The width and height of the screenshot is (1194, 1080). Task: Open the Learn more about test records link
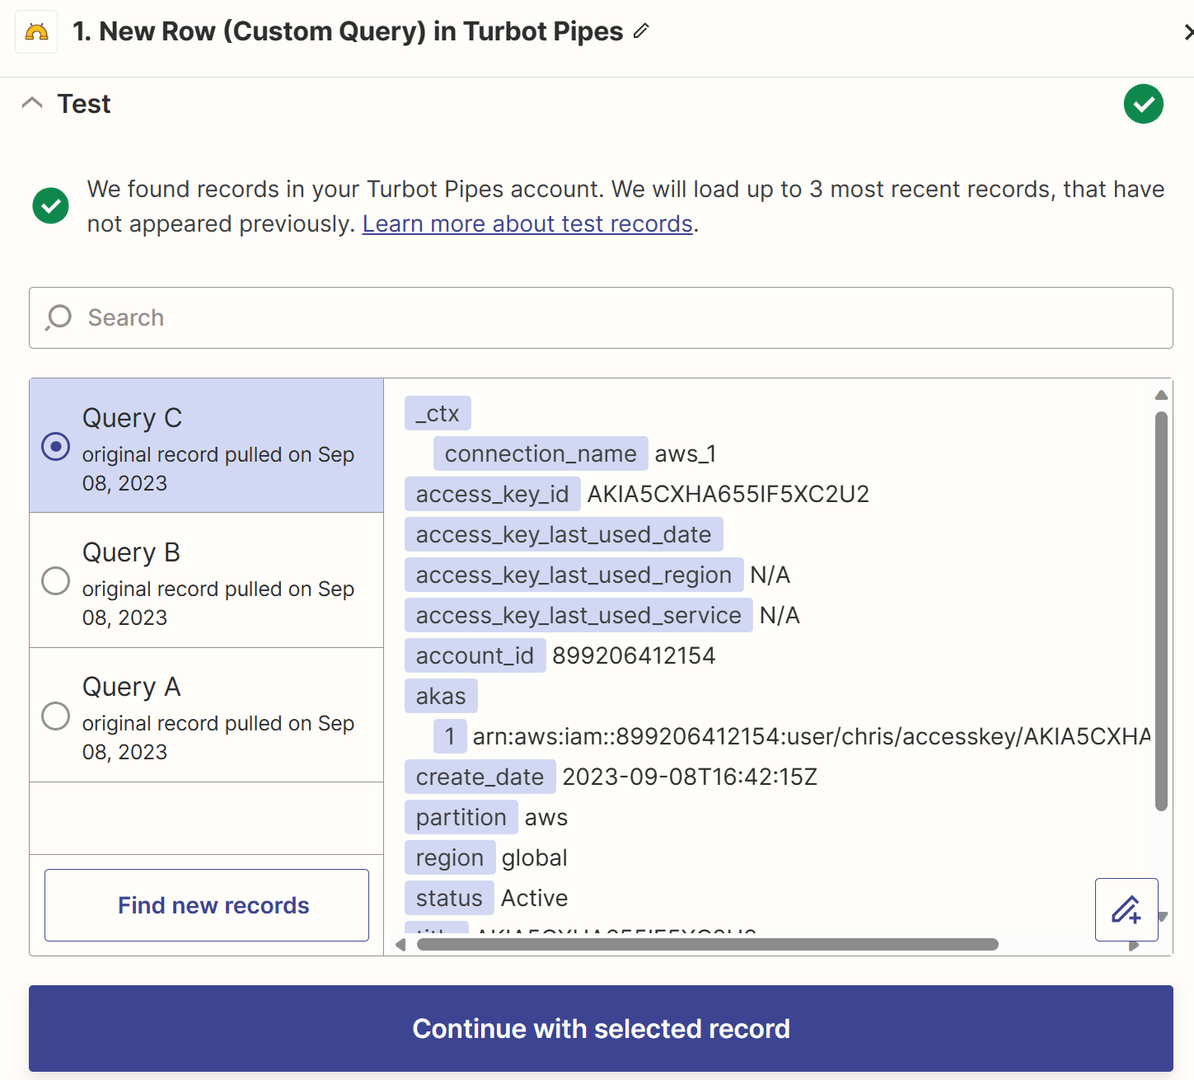click(x=527, y=224)
